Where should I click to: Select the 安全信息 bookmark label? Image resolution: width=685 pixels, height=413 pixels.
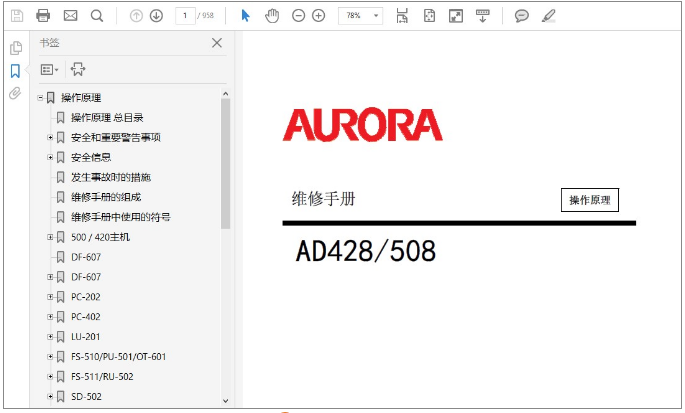[x=91, y=157]
